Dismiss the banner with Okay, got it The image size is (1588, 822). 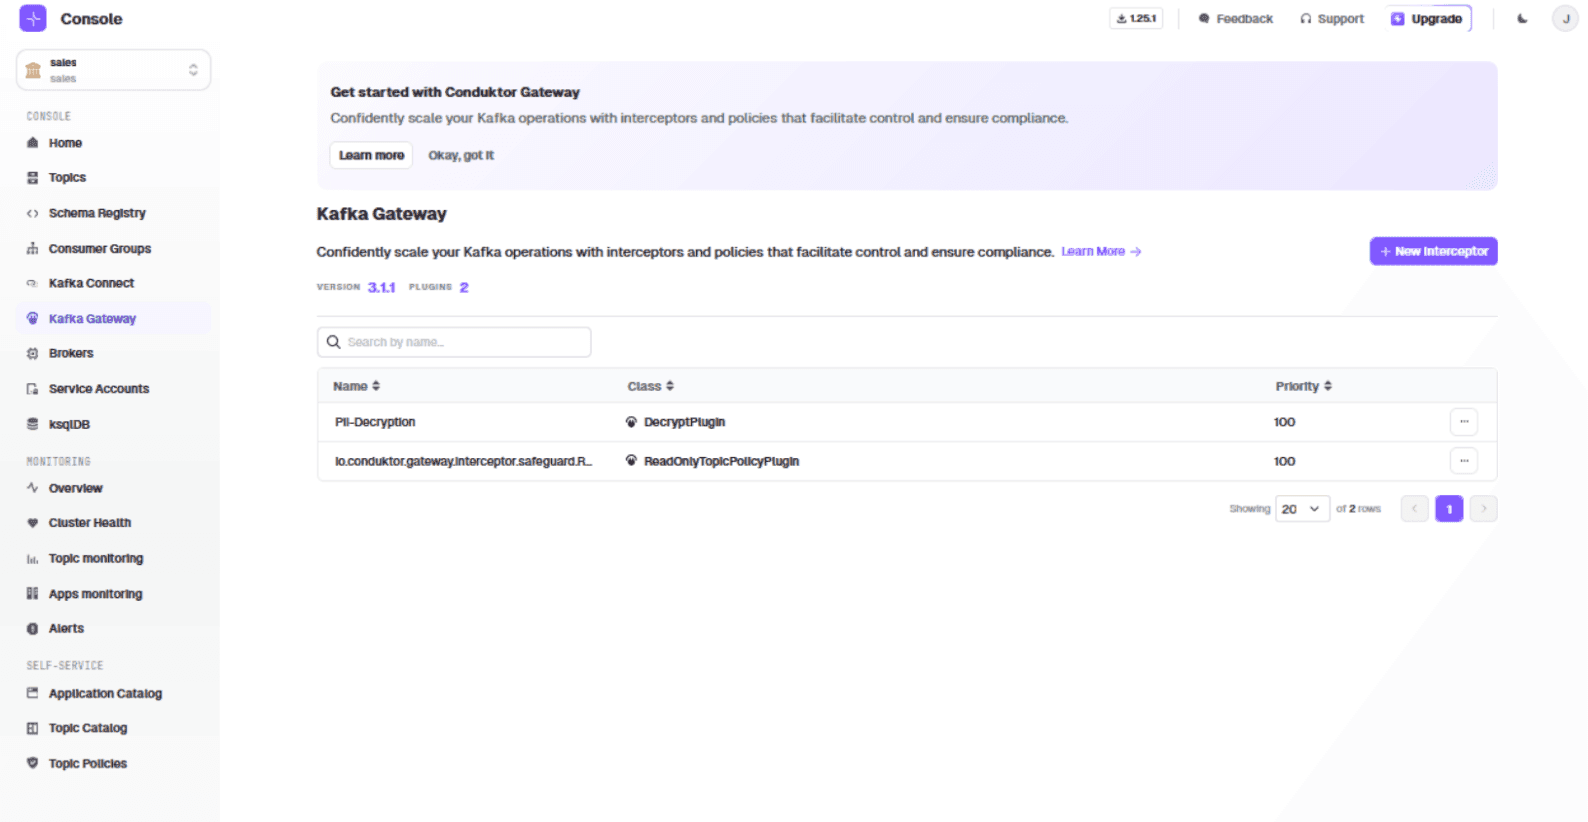(461, 155)
